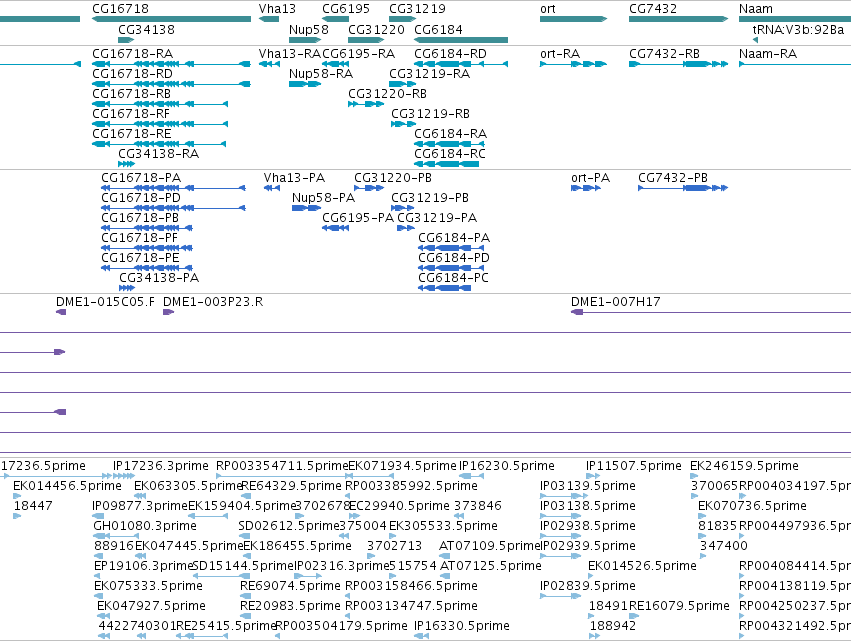Open EST EK014526.5prime label
The image size is (851, 641).
click(643, 566)
